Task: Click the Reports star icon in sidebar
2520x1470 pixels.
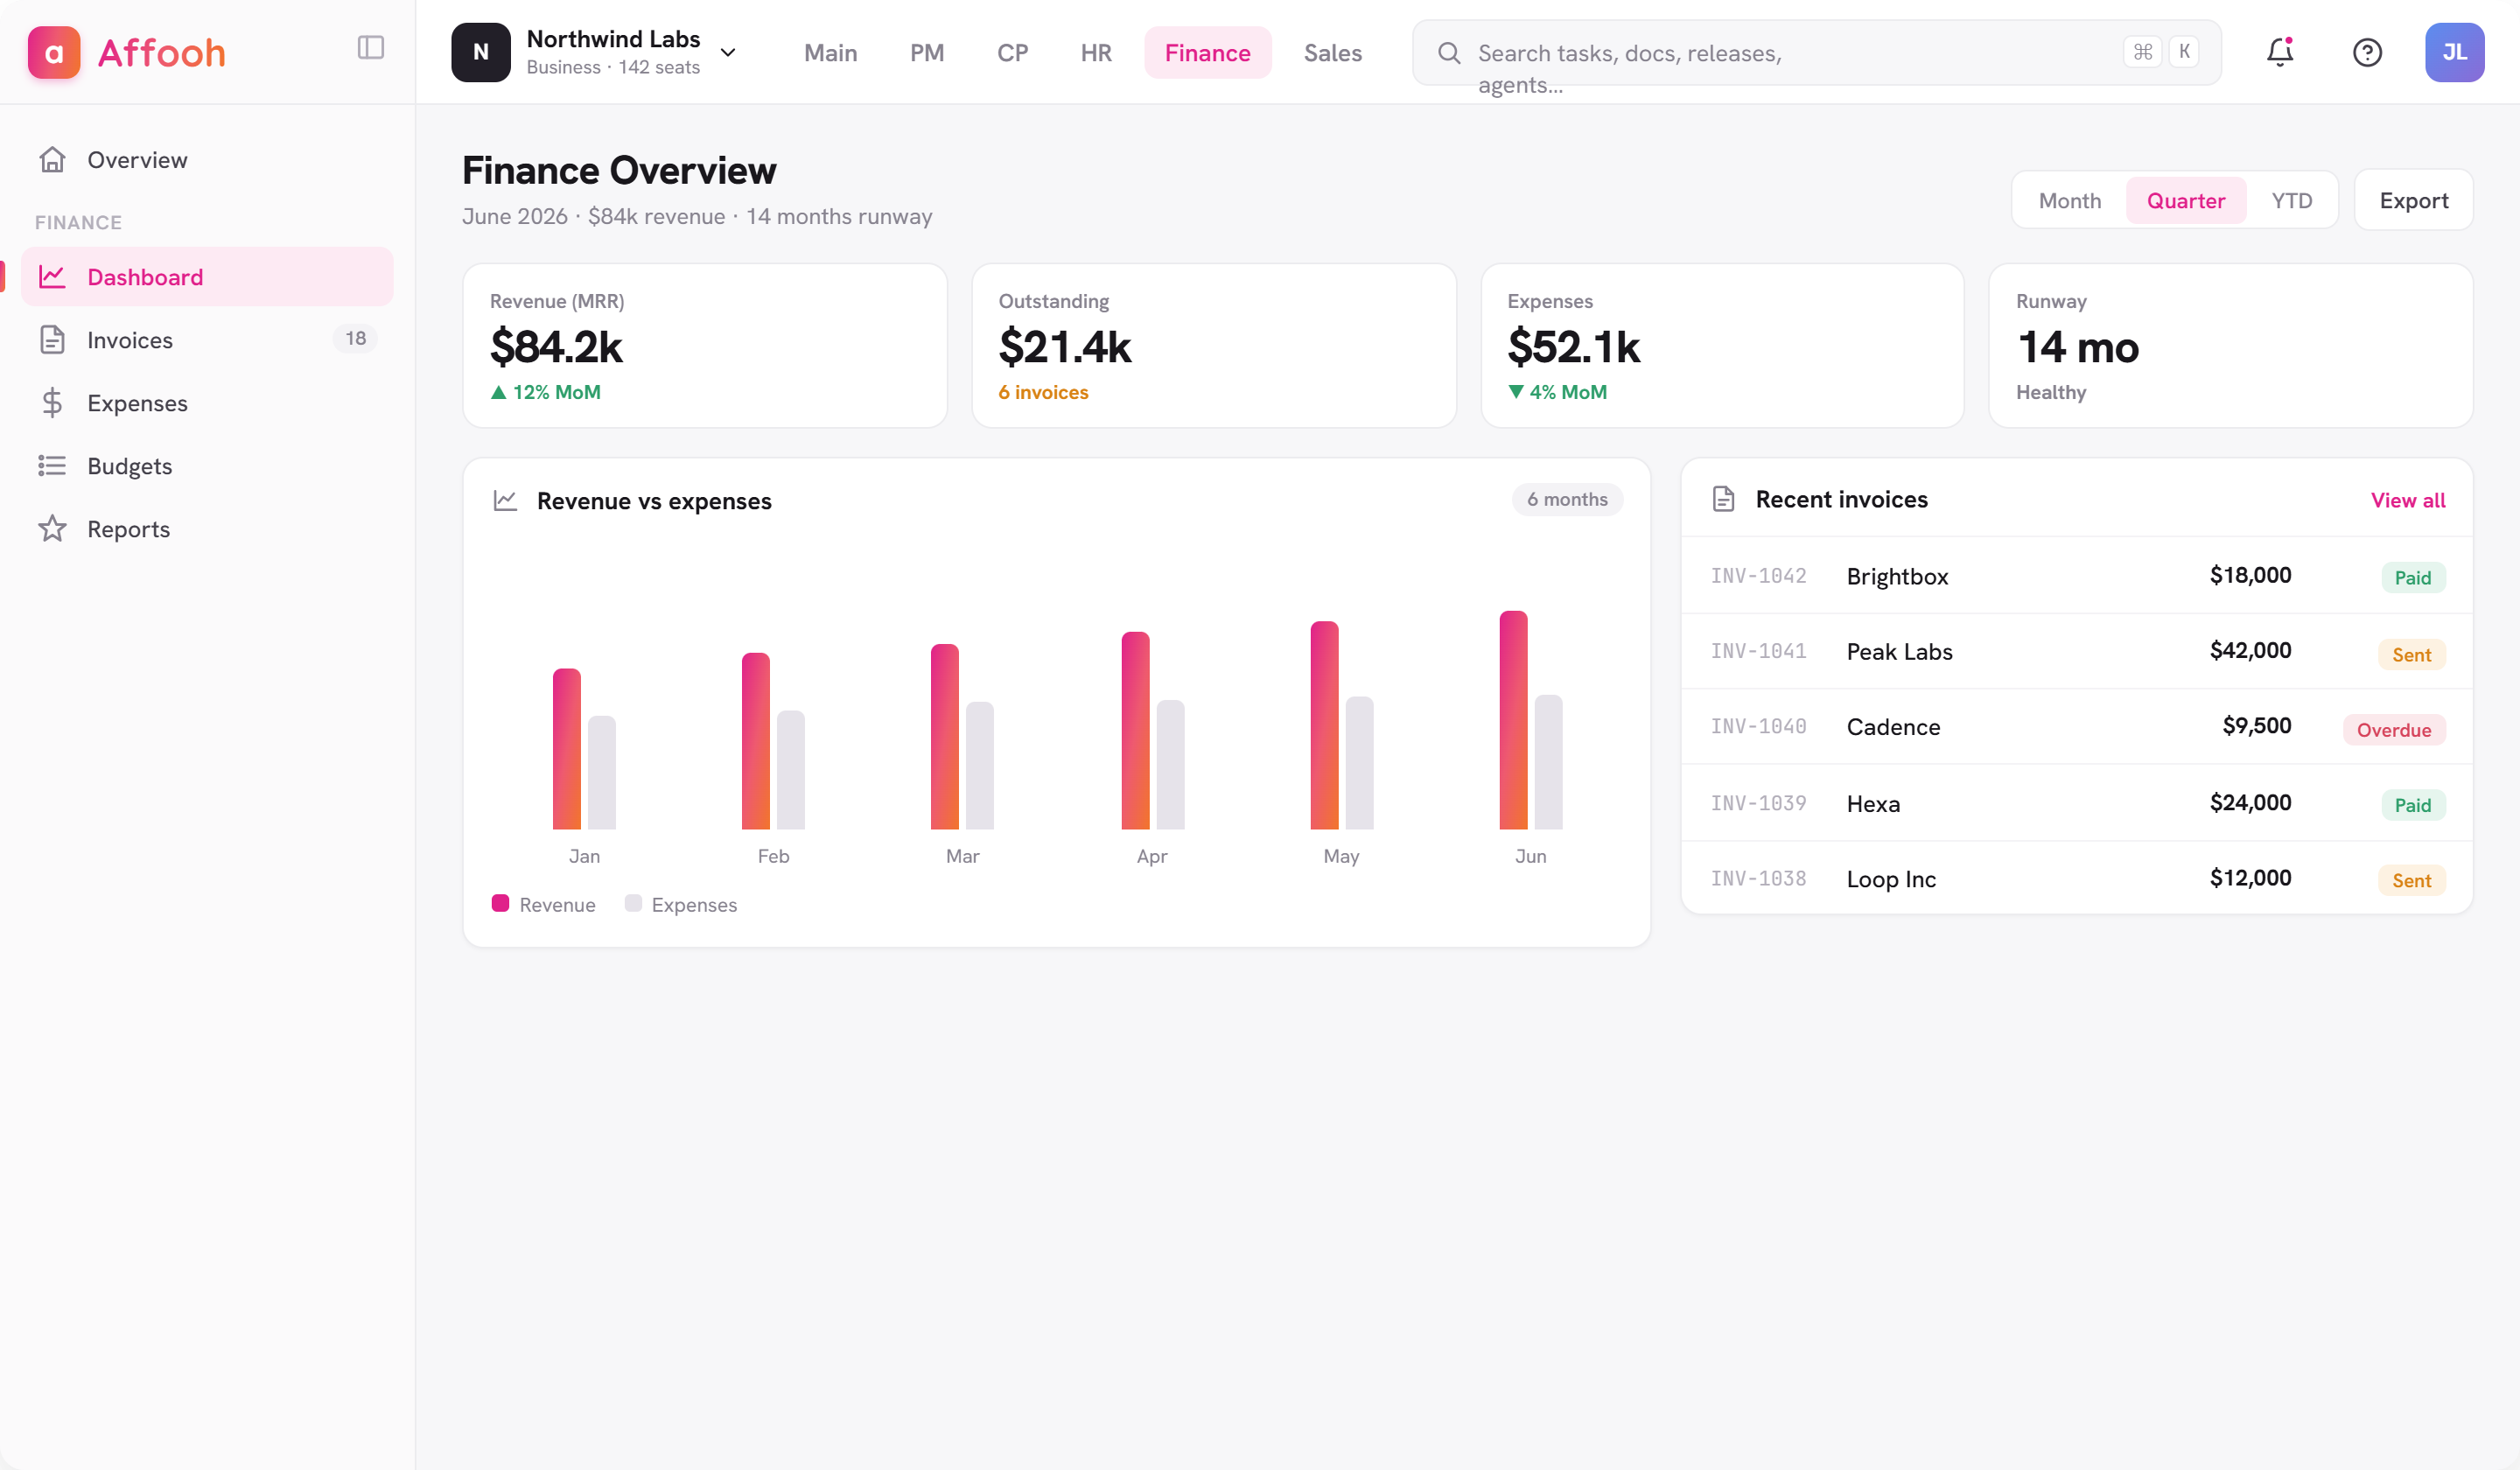Action: tap(52, 528)
